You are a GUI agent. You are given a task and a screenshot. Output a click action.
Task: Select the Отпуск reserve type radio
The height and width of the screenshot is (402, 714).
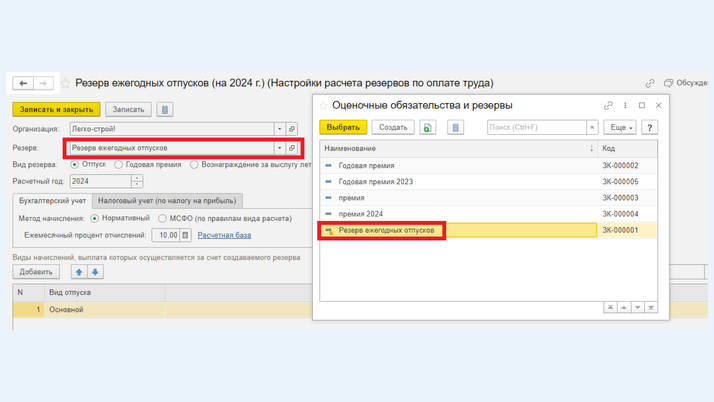point(74,164)
